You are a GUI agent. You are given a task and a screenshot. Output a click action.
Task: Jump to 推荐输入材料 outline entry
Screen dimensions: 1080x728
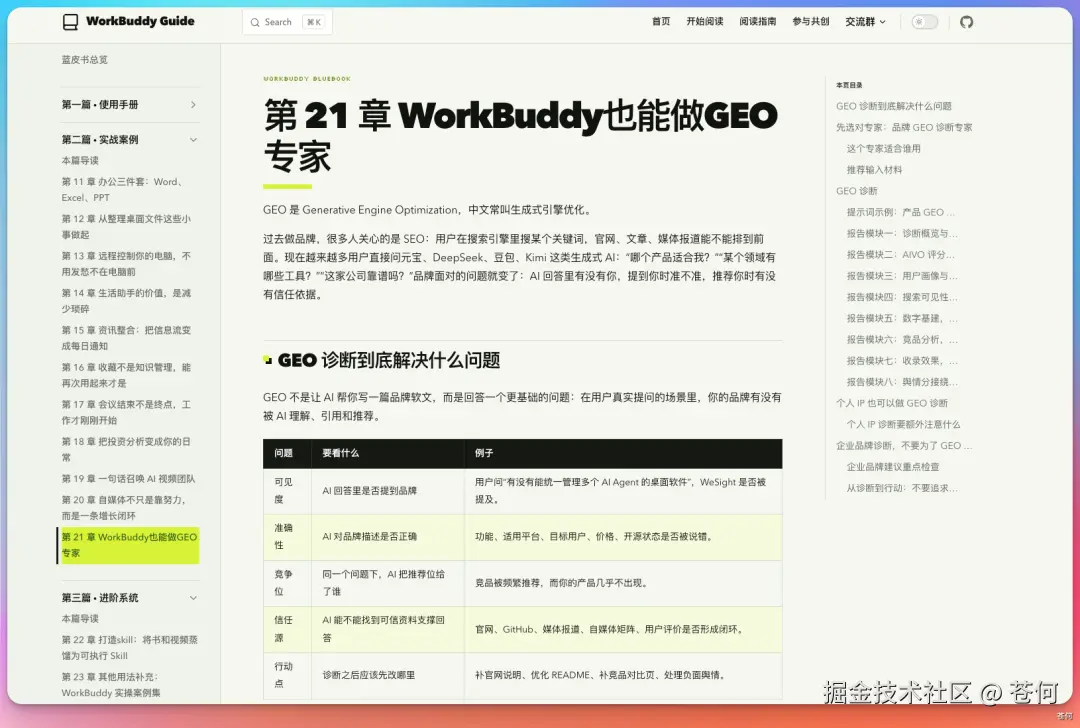tap(874, 170)
